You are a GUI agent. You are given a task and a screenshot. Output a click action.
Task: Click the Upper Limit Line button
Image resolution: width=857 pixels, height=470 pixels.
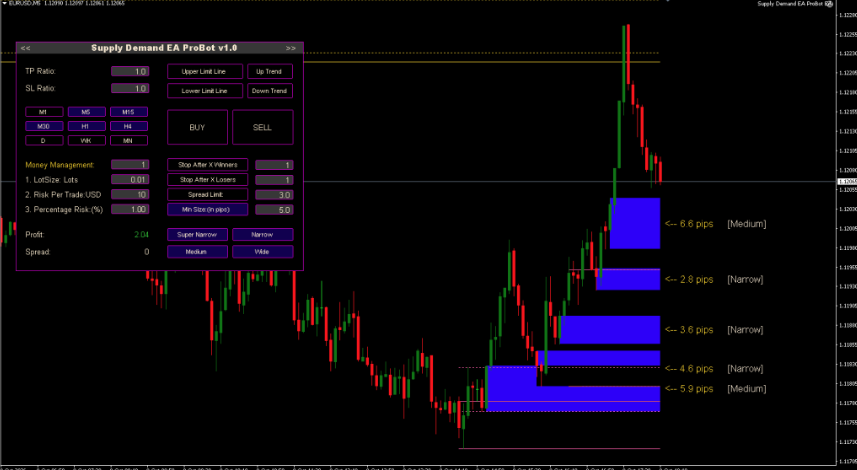click(205, 72)
